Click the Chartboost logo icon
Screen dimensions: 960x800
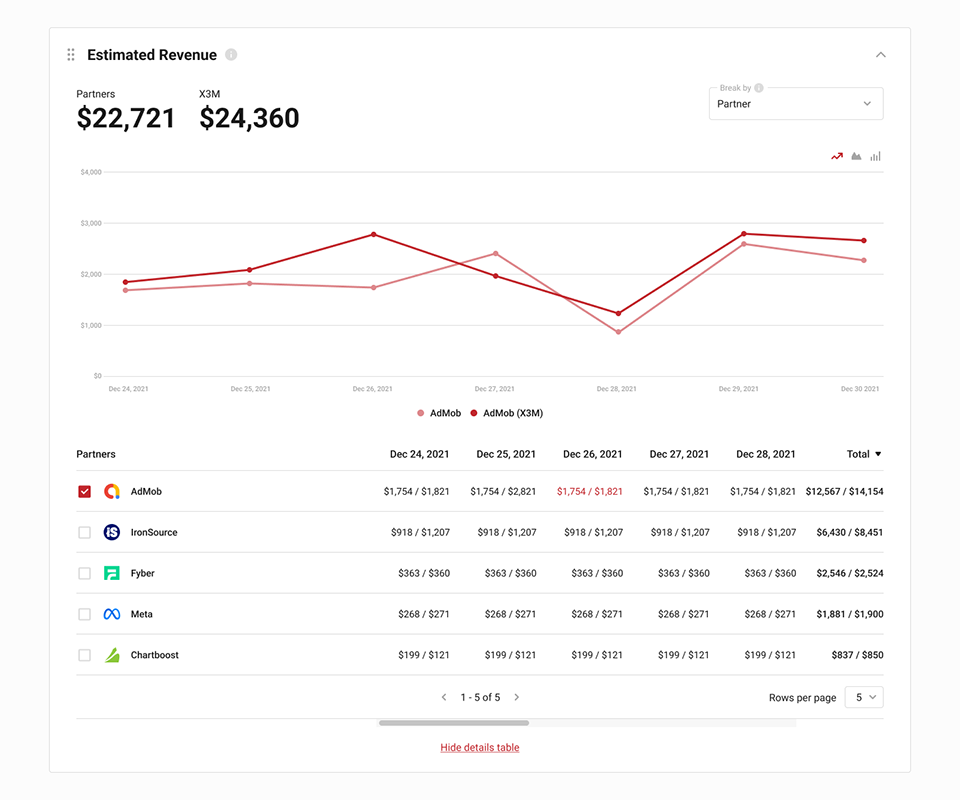click(111, 655)
